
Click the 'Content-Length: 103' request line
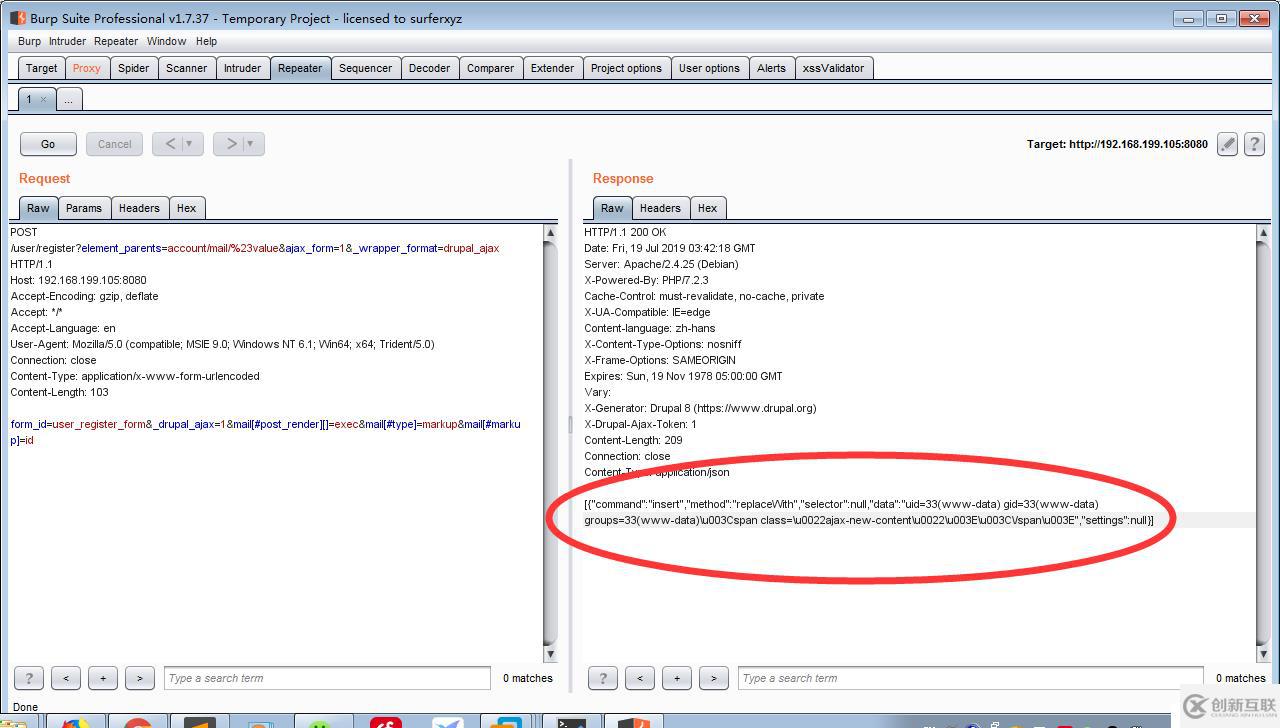click(59, 392)
